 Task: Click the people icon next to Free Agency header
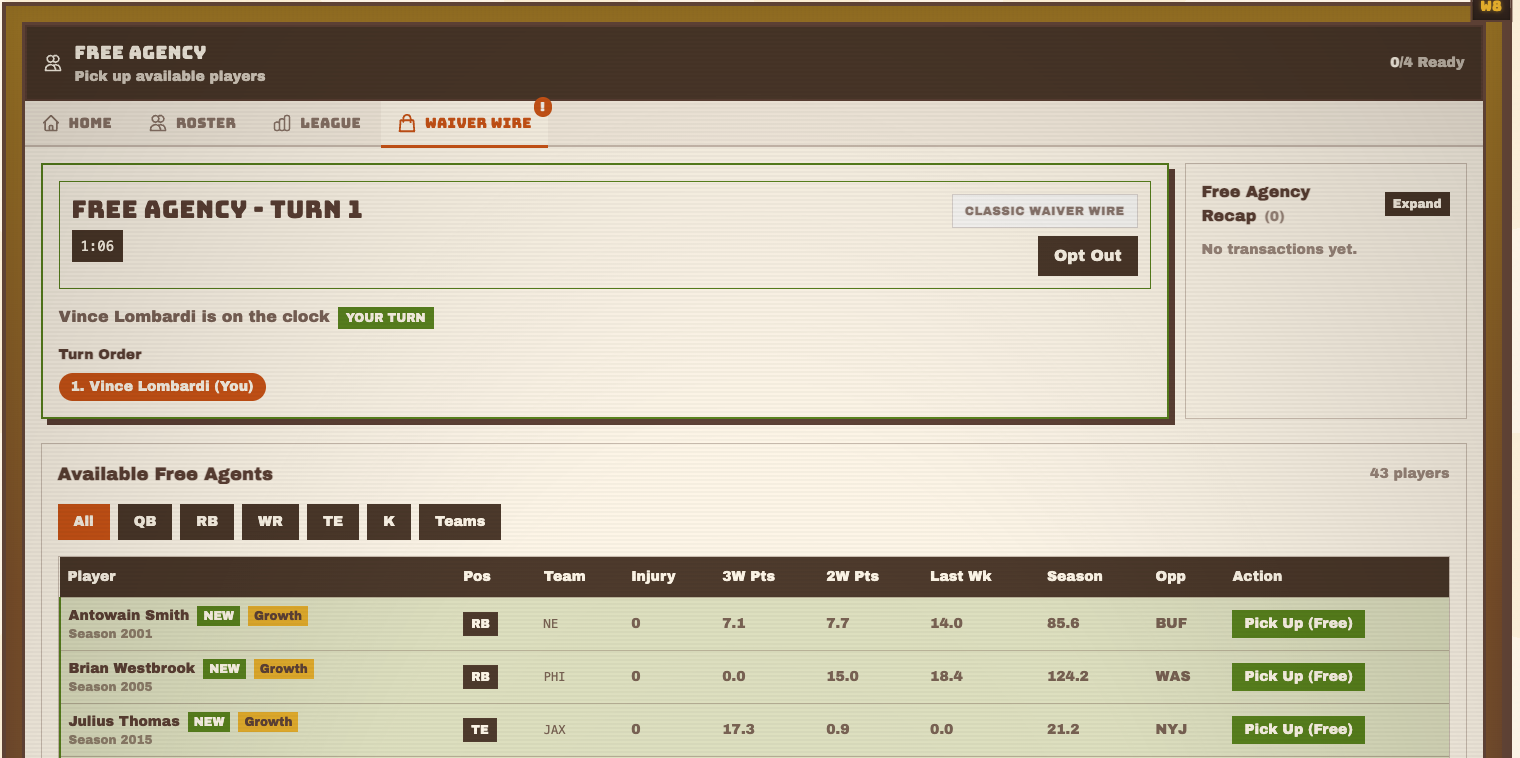pyautogui.click(x=52, y=62)
